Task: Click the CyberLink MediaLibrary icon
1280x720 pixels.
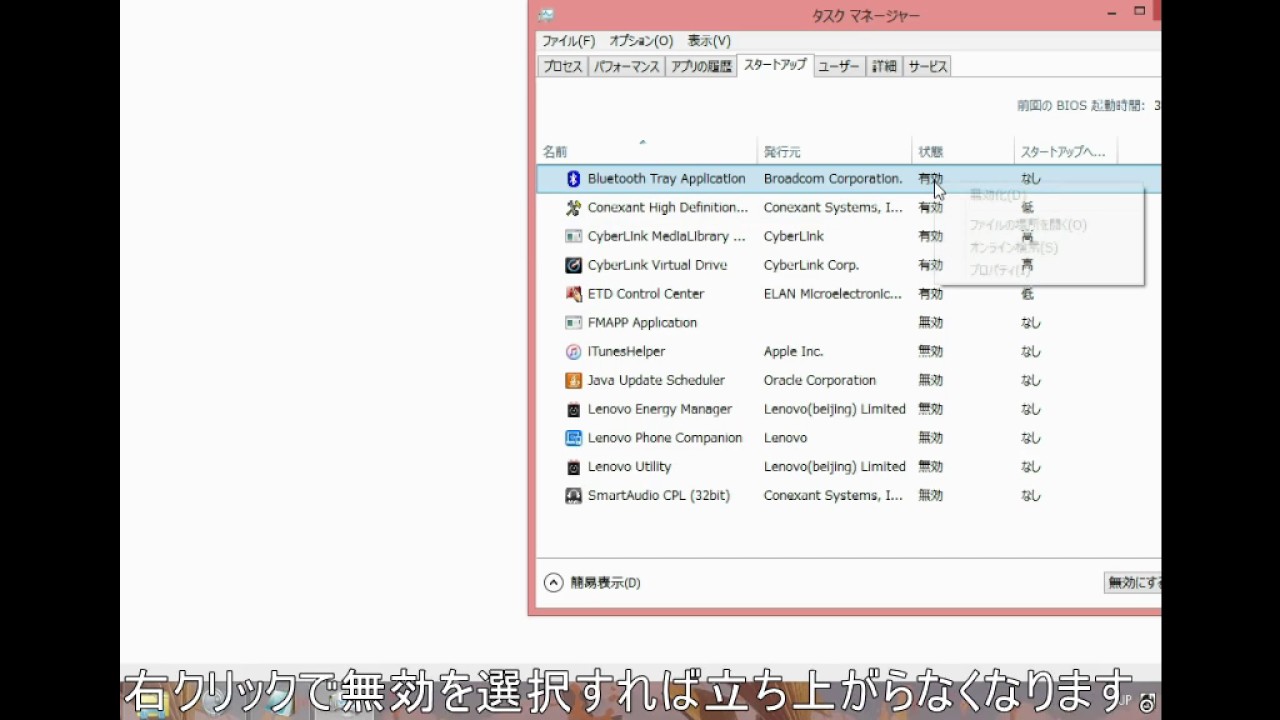Action: (573, 237)
